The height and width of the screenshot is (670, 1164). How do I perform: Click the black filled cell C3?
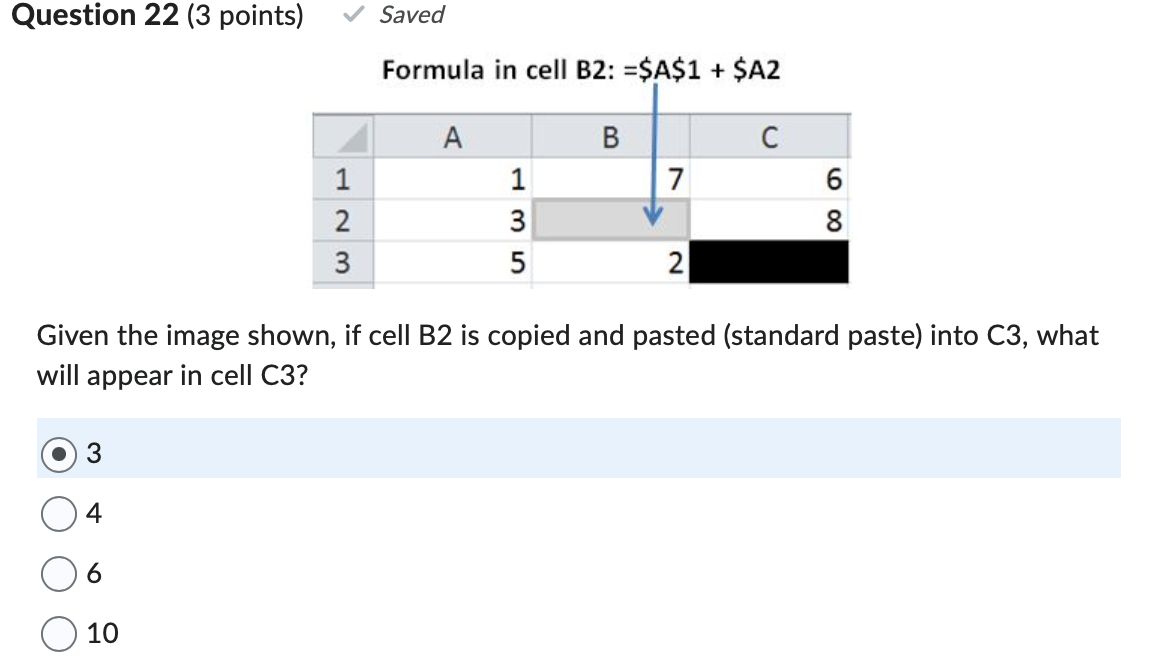pyautogui.click(x=770, y=263)
